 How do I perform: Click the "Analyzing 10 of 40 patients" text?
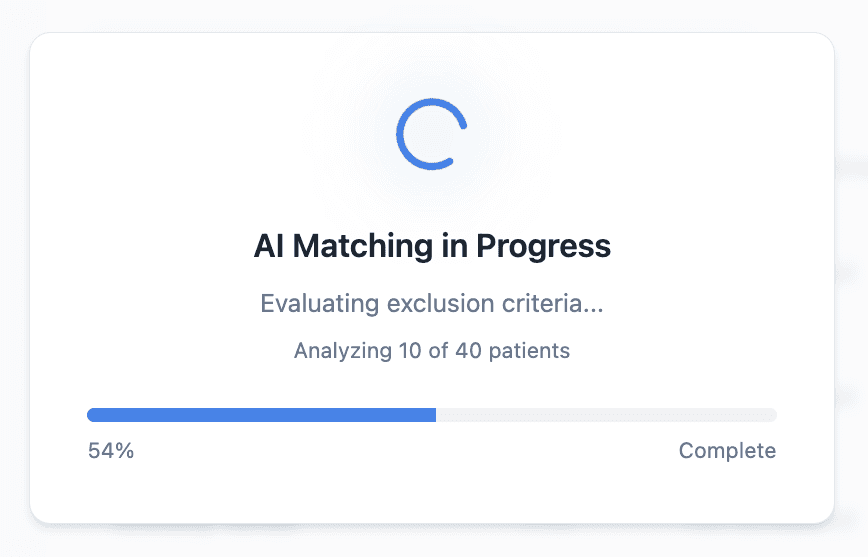pos(432,351)
